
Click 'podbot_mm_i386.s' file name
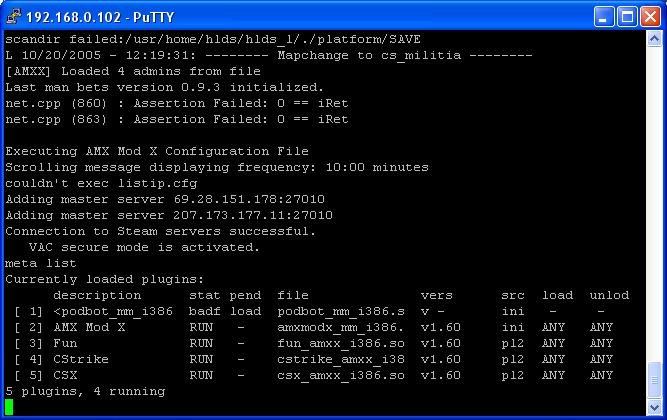click(x=341, y=311)
